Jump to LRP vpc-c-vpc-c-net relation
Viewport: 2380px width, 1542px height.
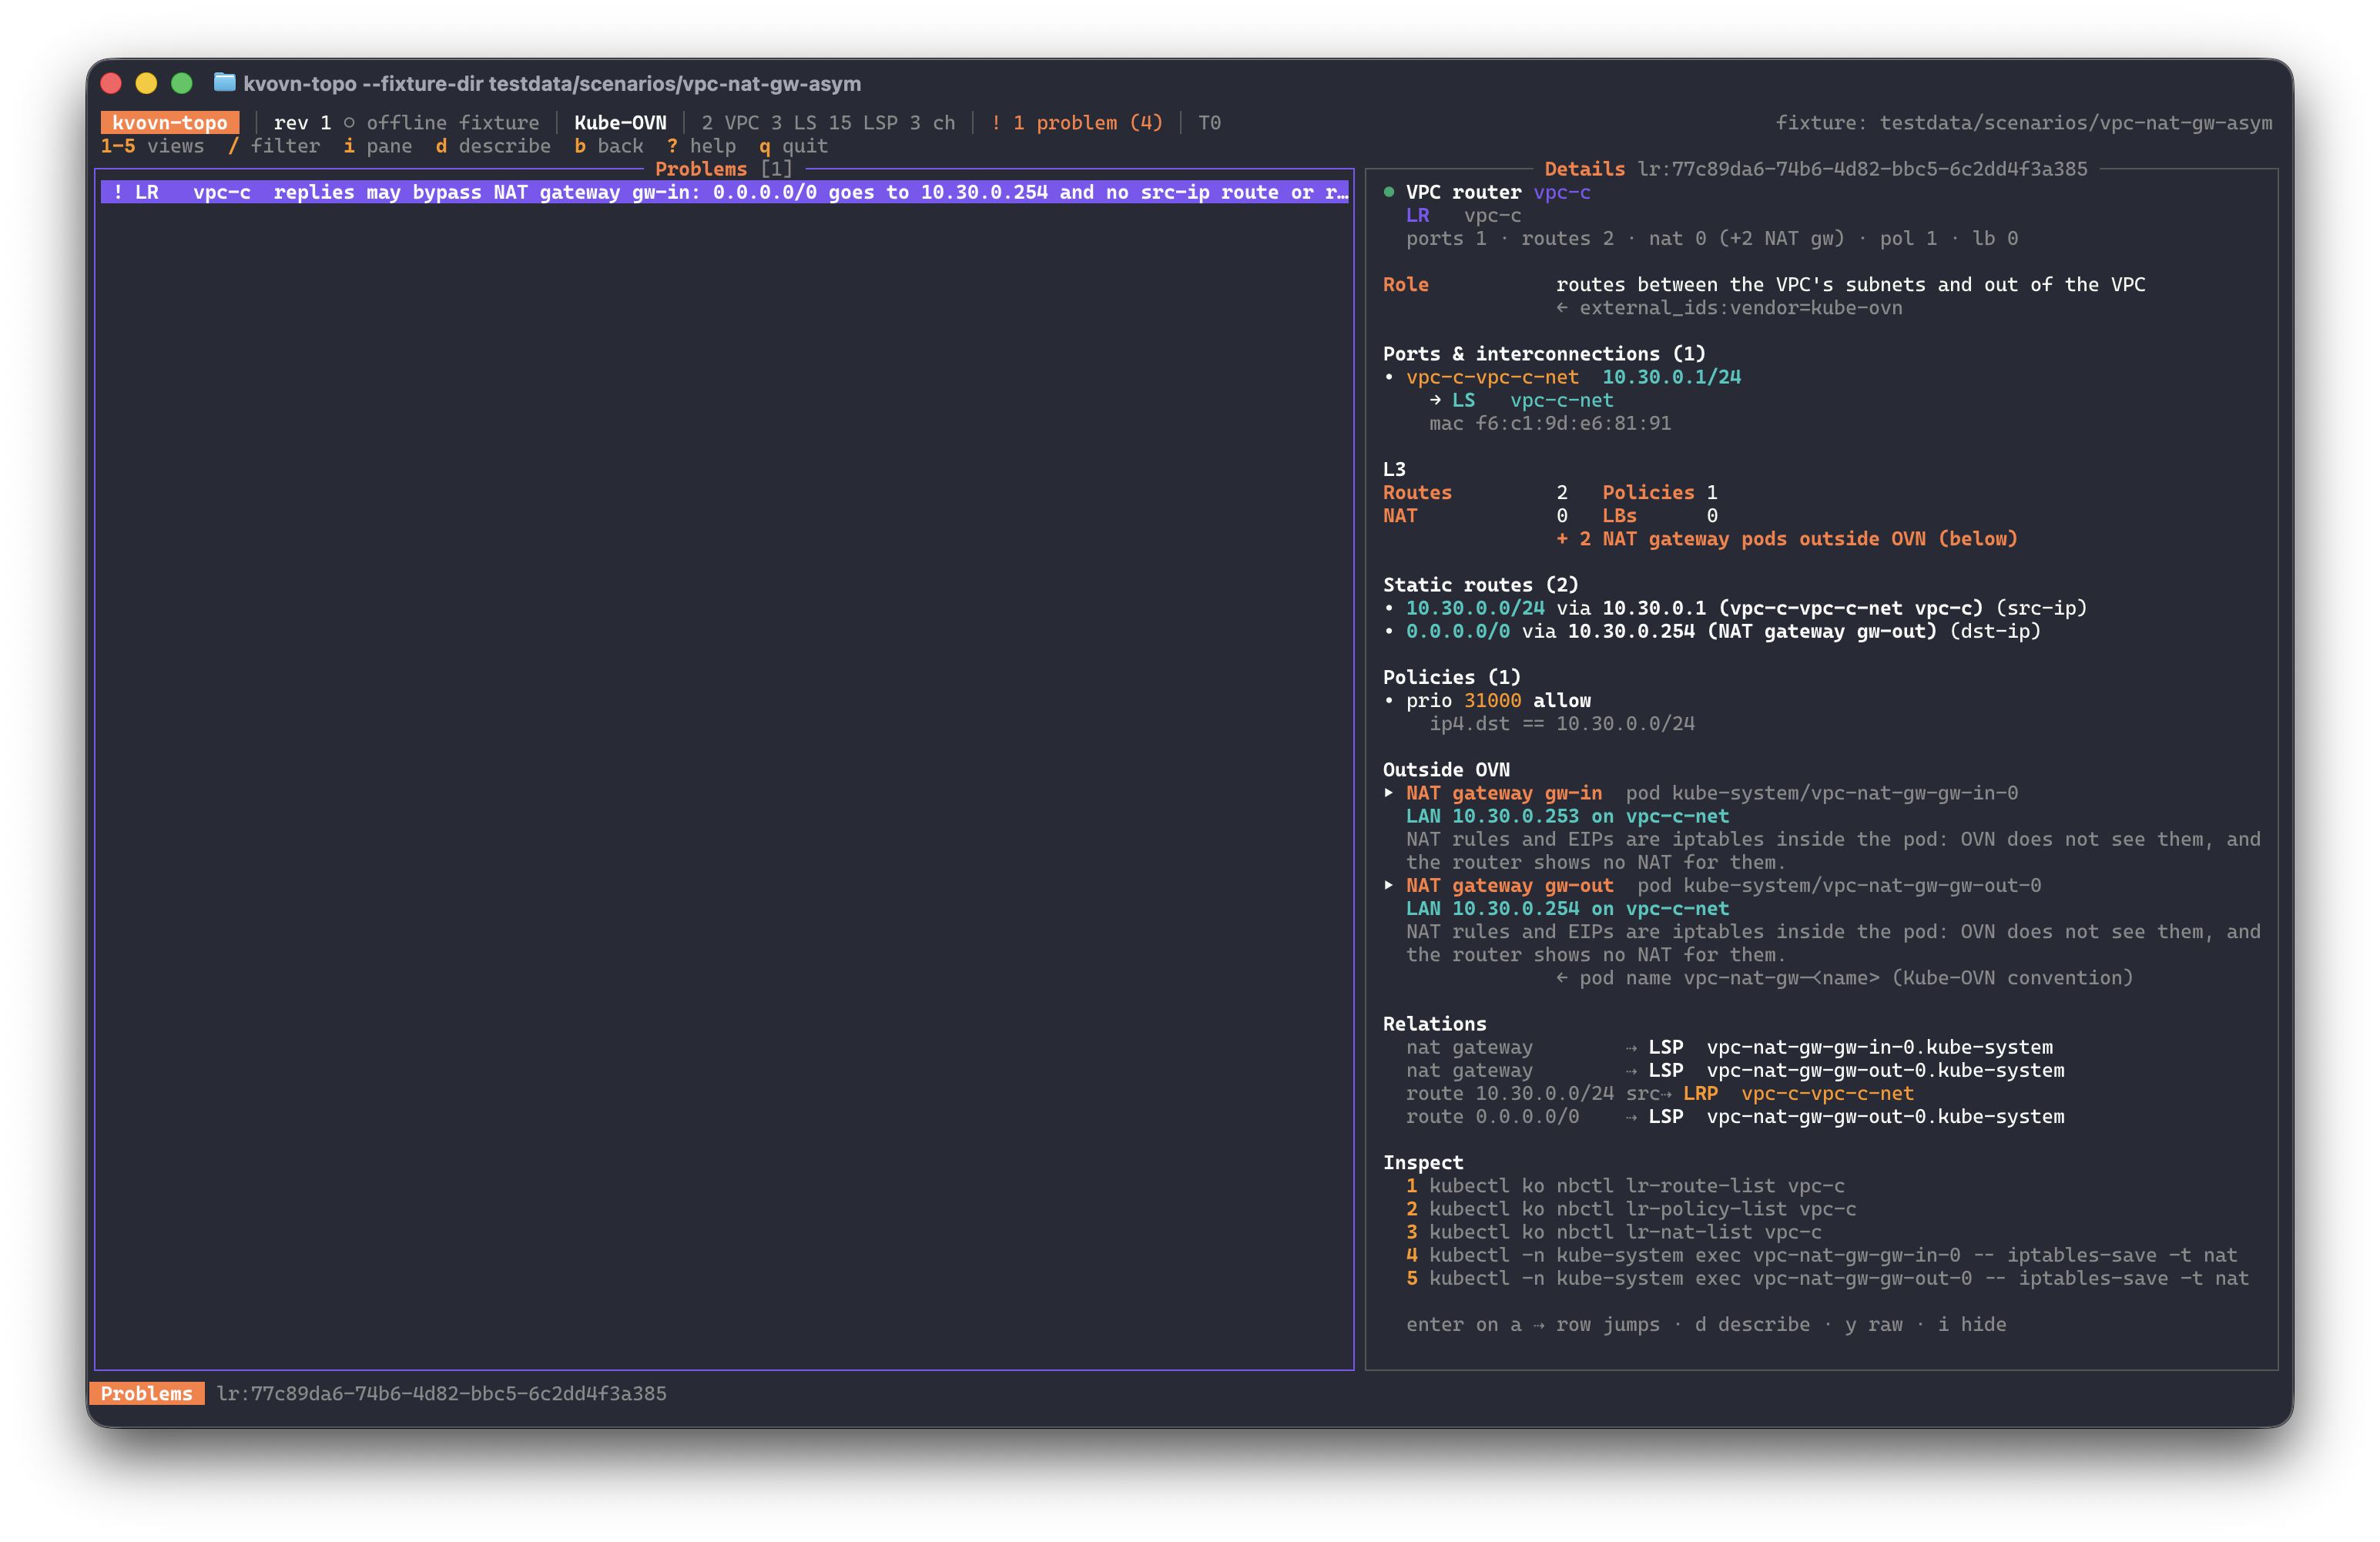(x=1798, y=1093)
